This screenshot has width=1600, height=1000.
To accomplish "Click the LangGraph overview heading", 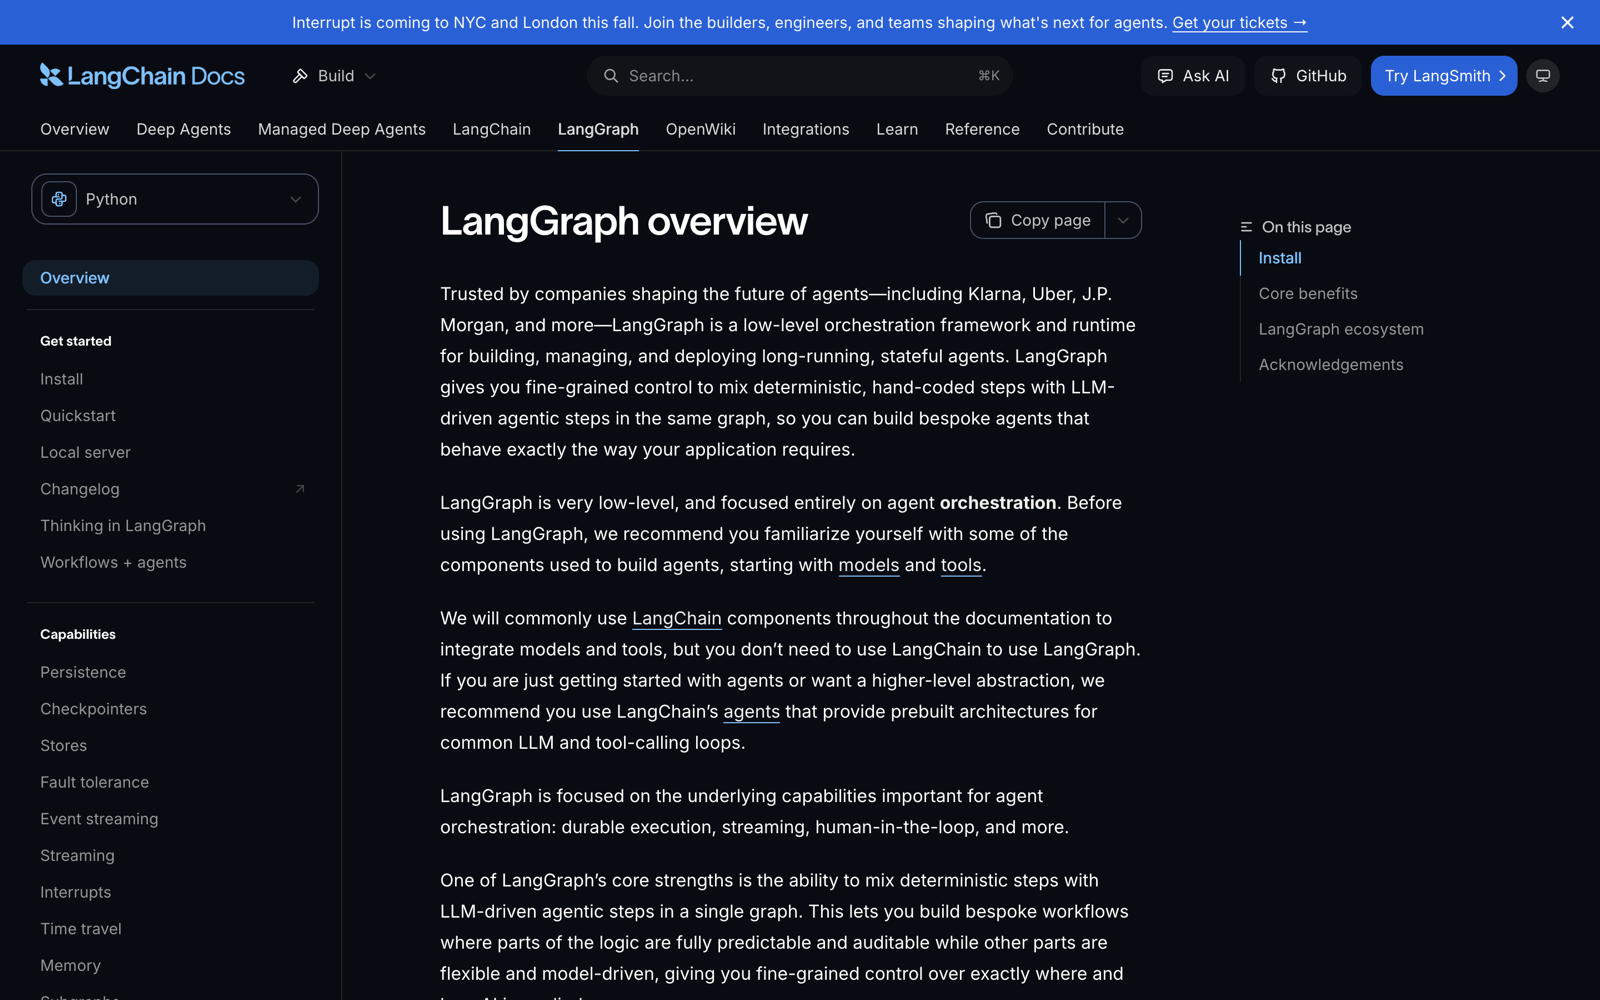I will 624,221.
